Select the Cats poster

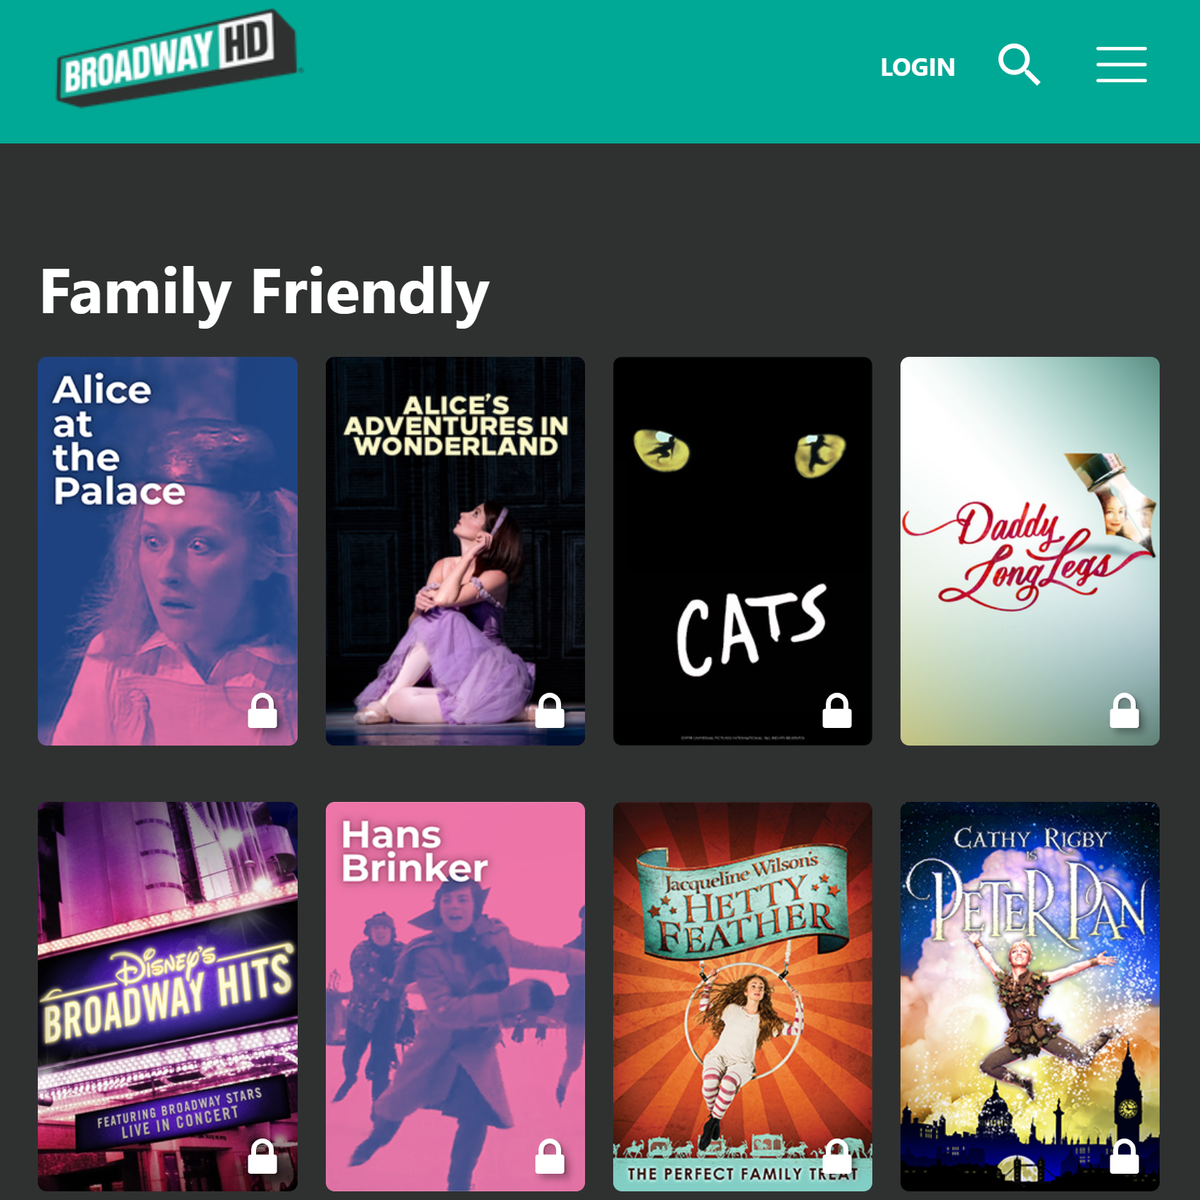click(743, 551)
